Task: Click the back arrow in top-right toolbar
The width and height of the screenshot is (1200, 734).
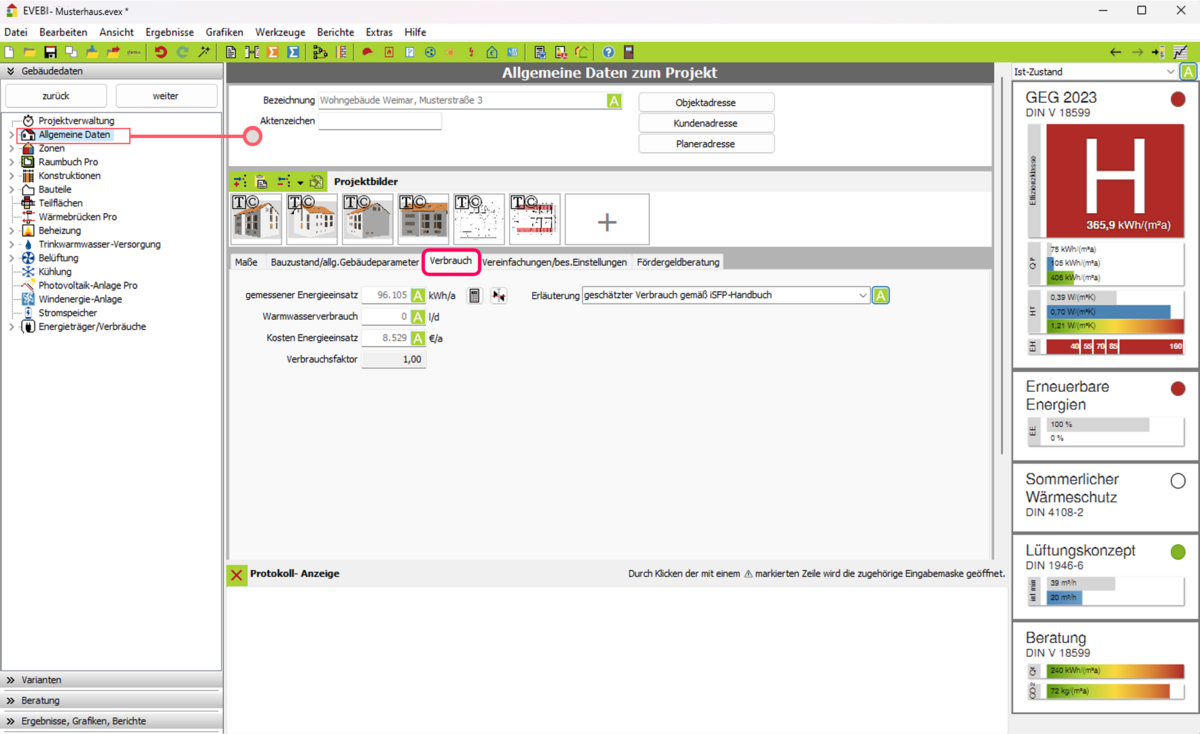Action: 1116,52
